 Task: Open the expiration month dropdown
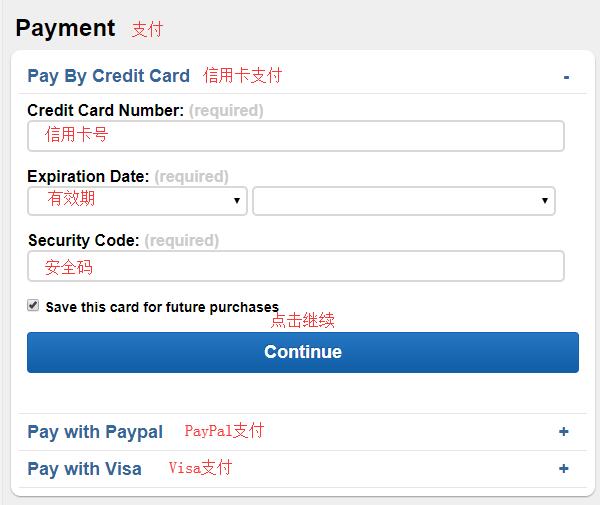(x=137, y=201)
